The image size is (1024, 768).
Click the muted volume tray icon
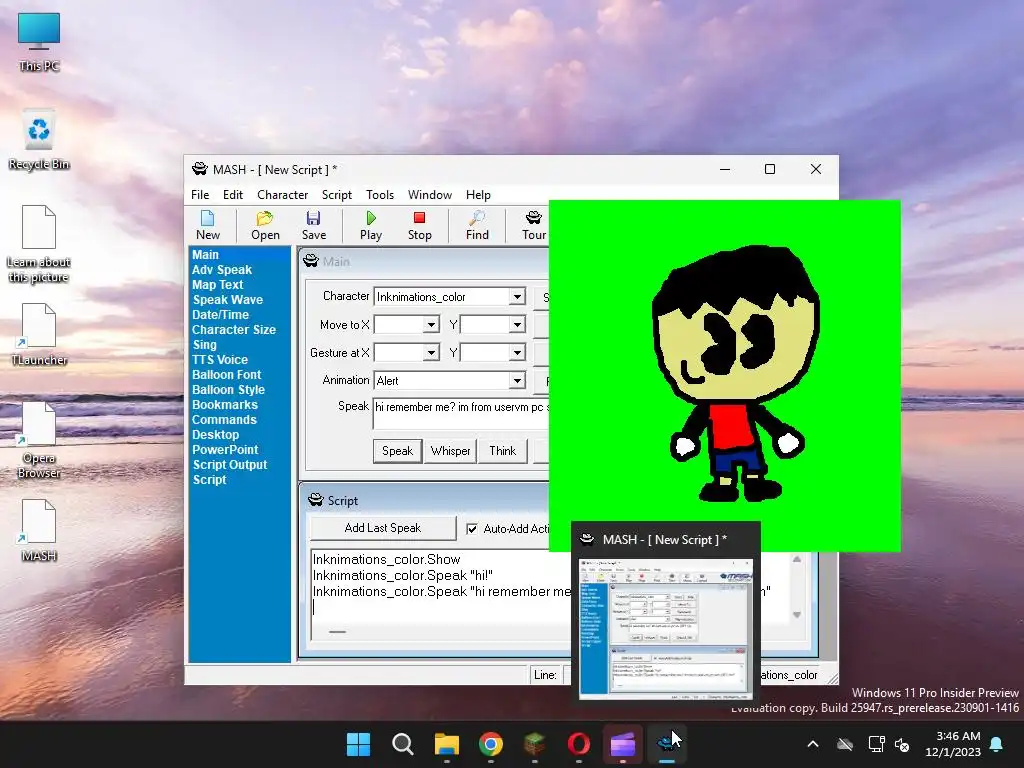(902, 744)
